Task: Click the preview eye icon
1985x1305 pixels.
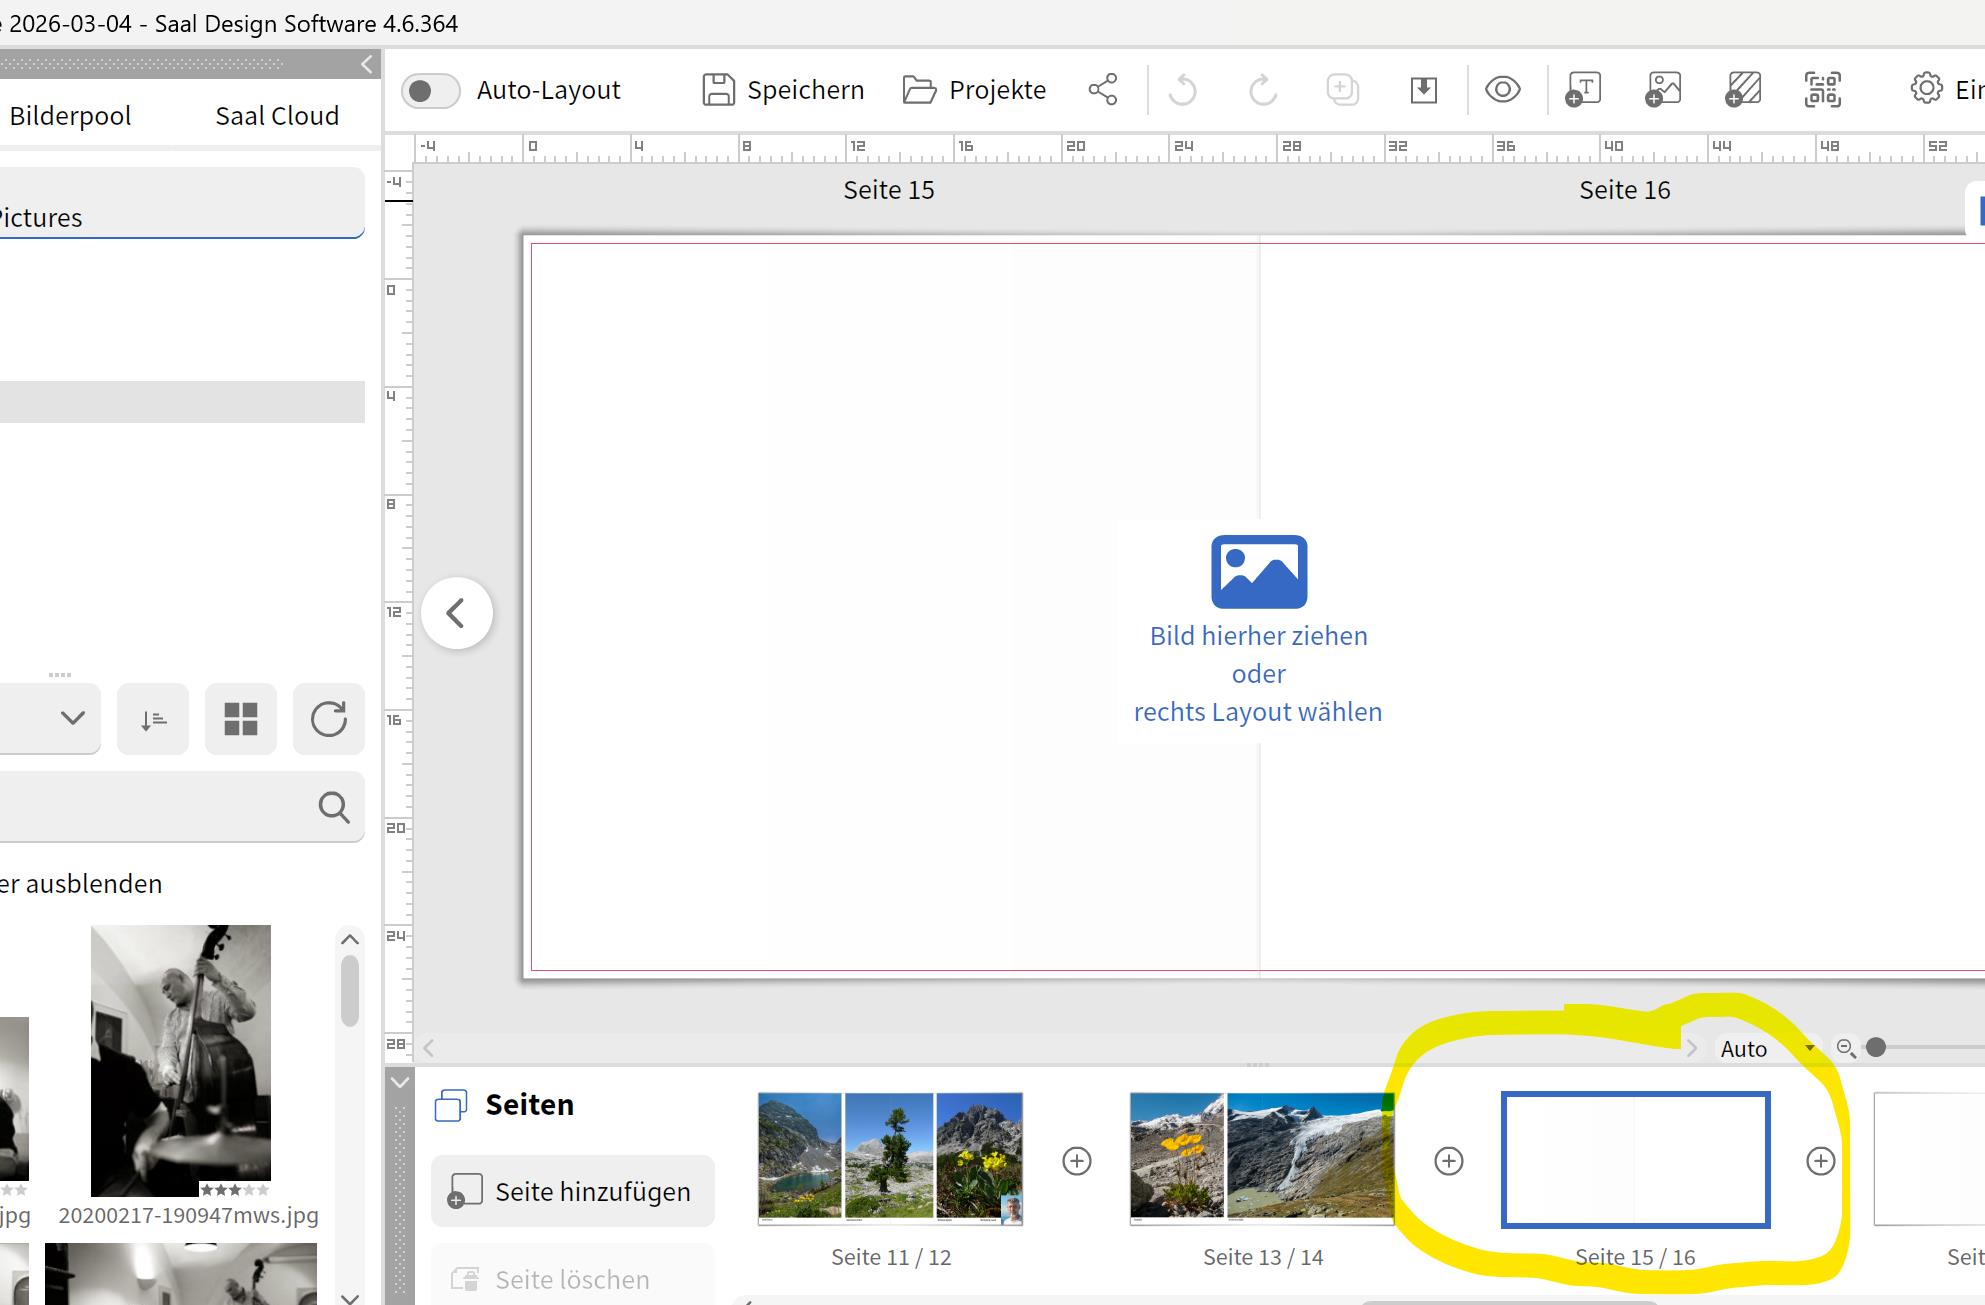Action: pyautogui.click(x=1502, y=90)
